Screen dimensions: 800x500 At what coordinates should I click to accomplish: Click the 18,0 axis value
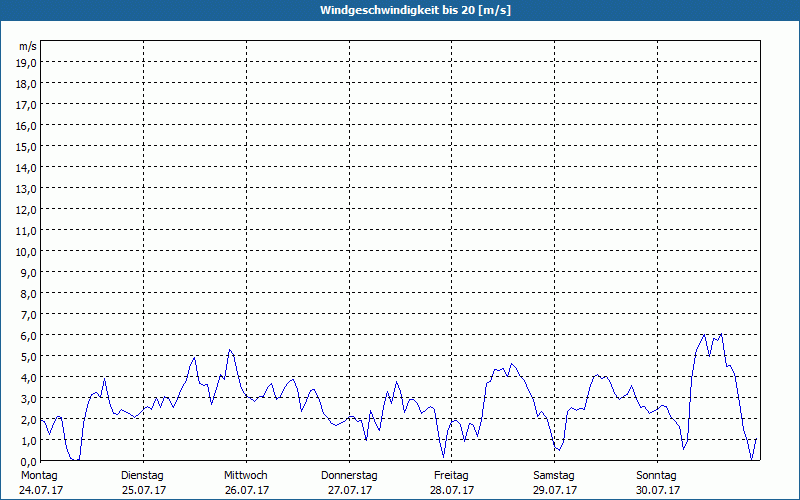26,84
